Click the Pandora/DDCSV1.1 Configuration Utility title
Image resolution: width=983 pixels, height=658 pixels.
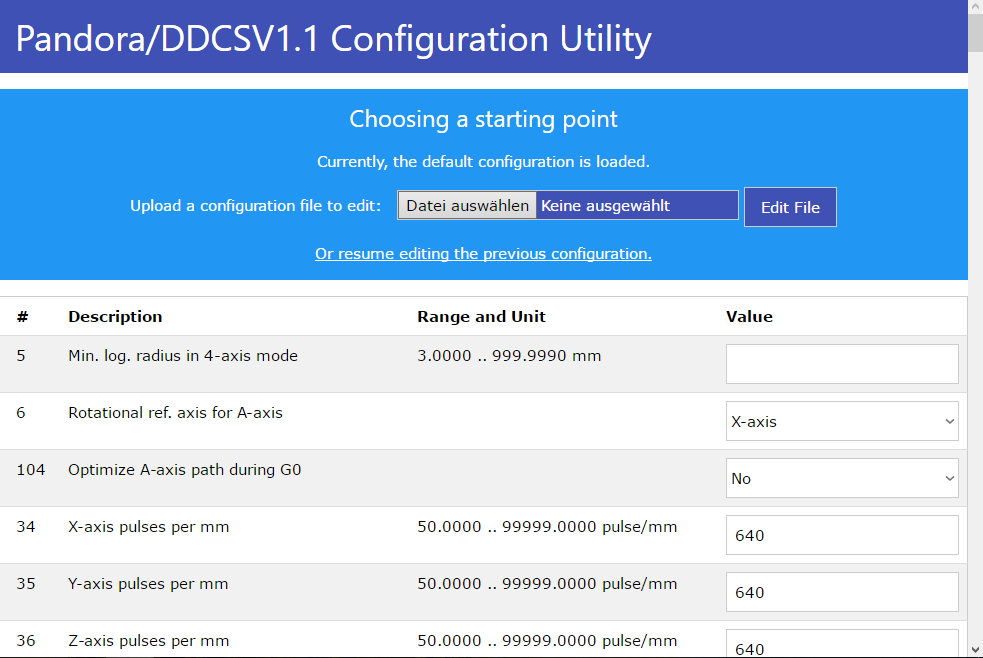[334, 39]
